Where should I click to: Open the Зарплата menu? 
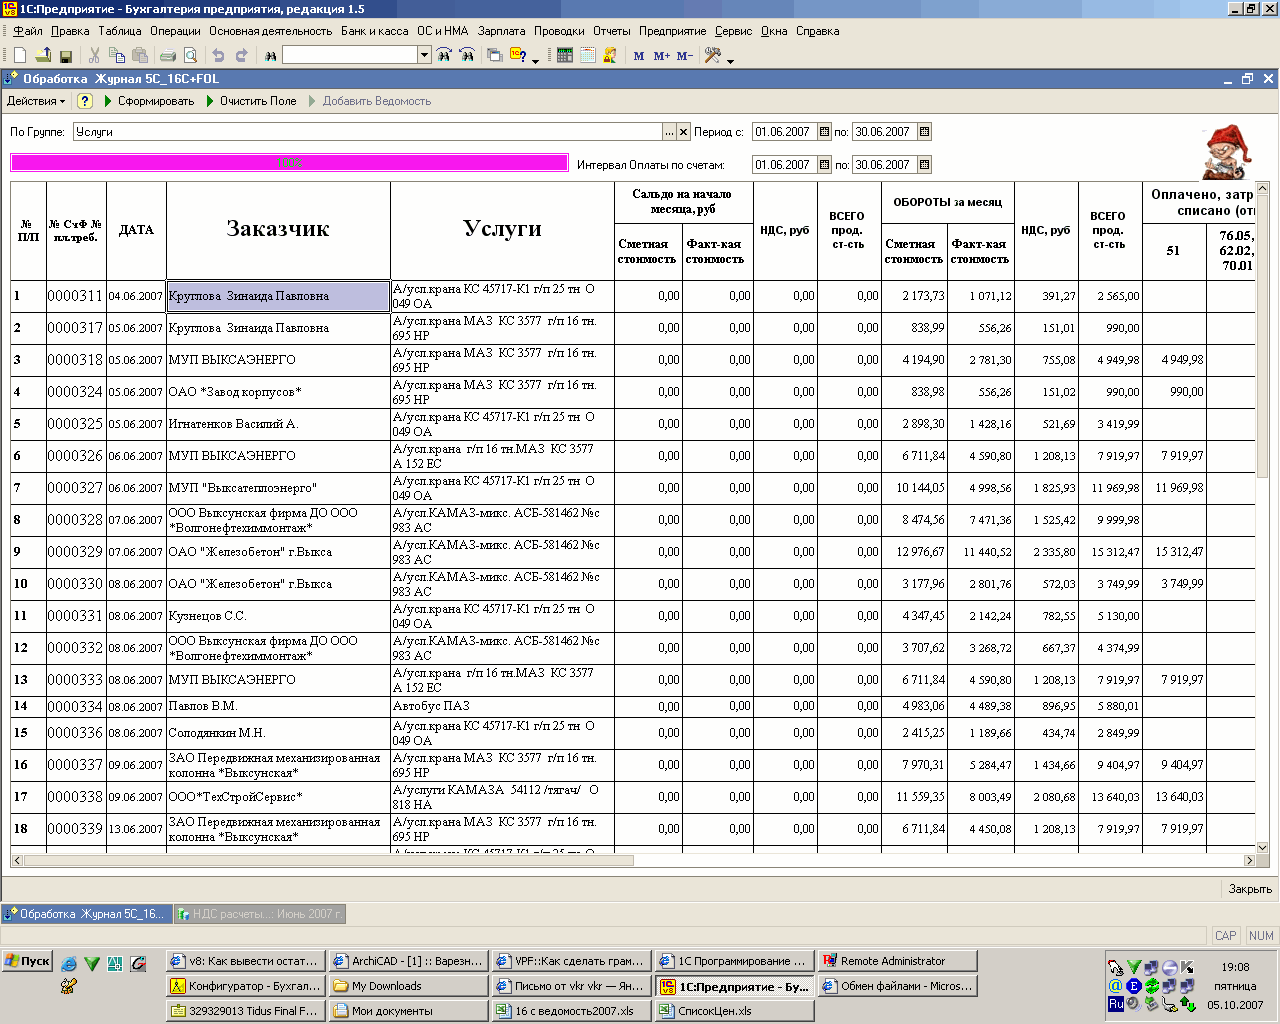502,31
